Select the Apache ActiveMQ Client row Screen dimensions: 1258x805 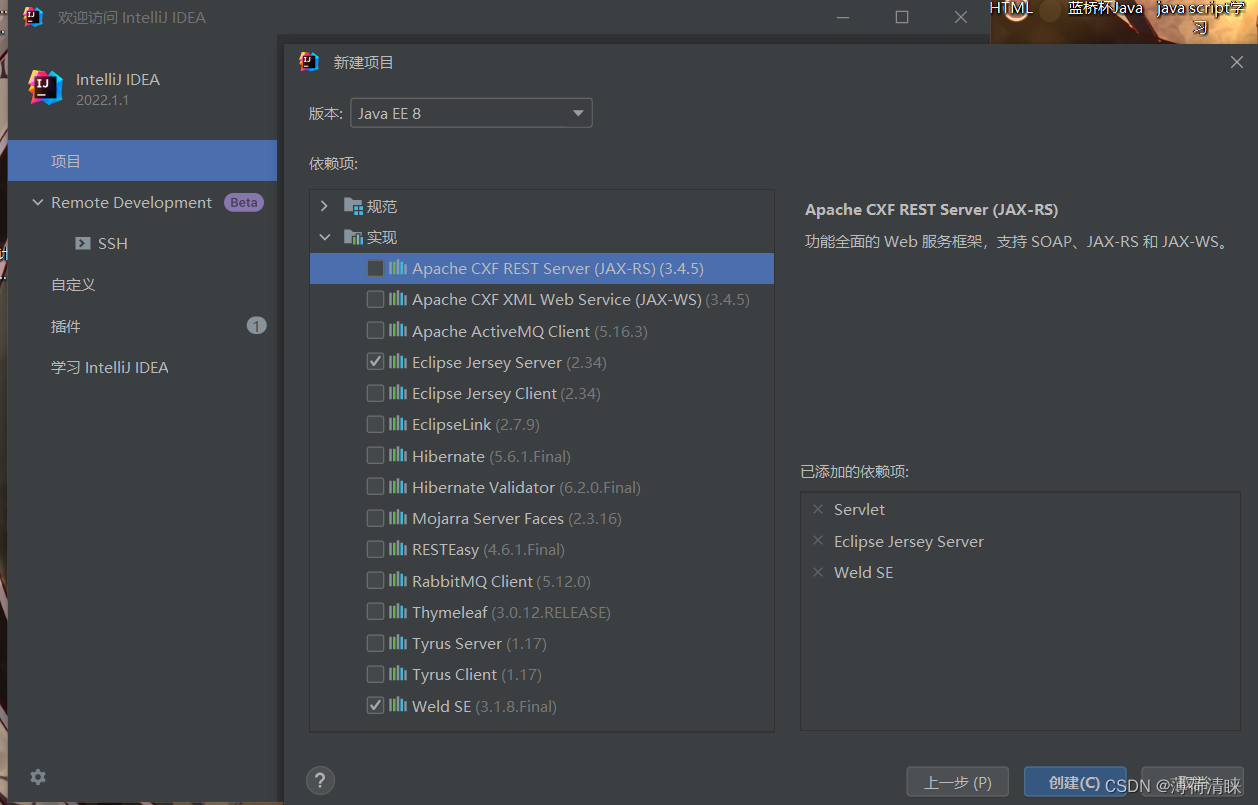(x=542, y=331)
